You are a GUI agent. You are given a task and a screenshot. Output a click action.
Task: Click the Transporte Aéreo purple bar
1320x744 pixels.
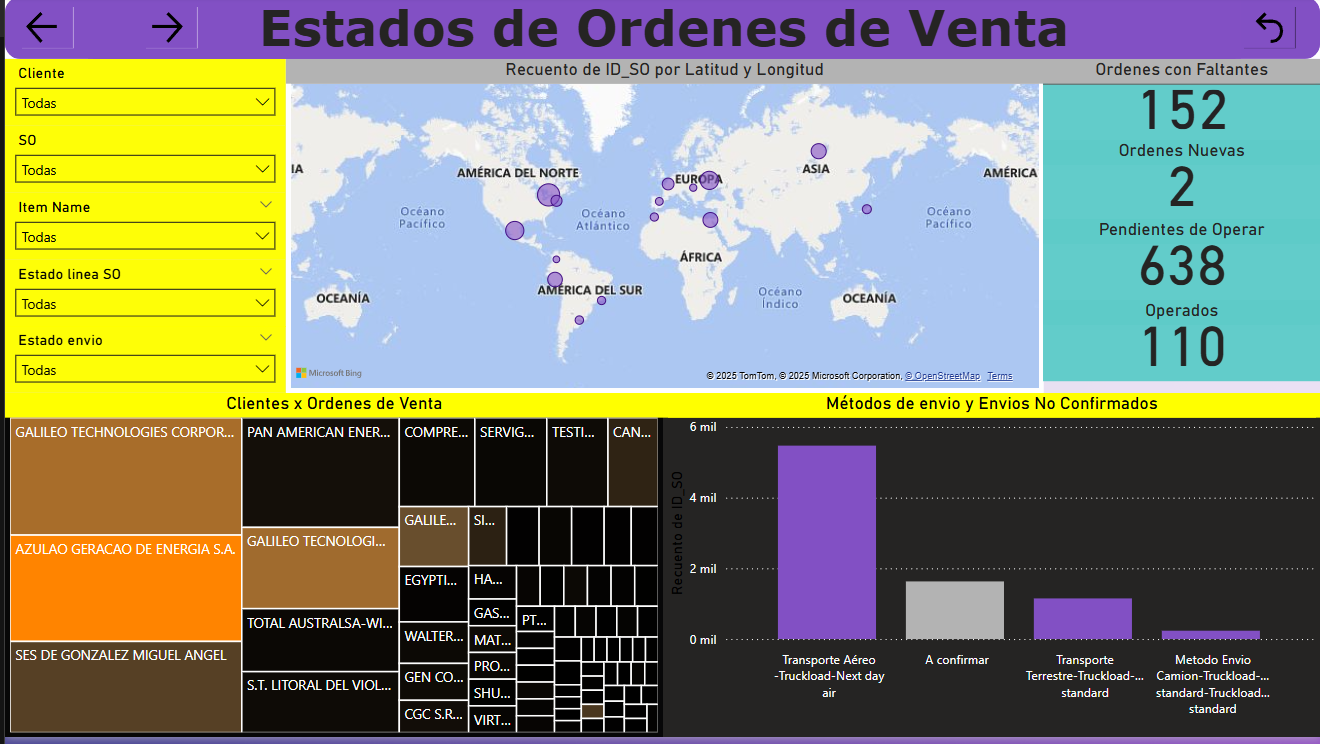(x=827, y=542)
